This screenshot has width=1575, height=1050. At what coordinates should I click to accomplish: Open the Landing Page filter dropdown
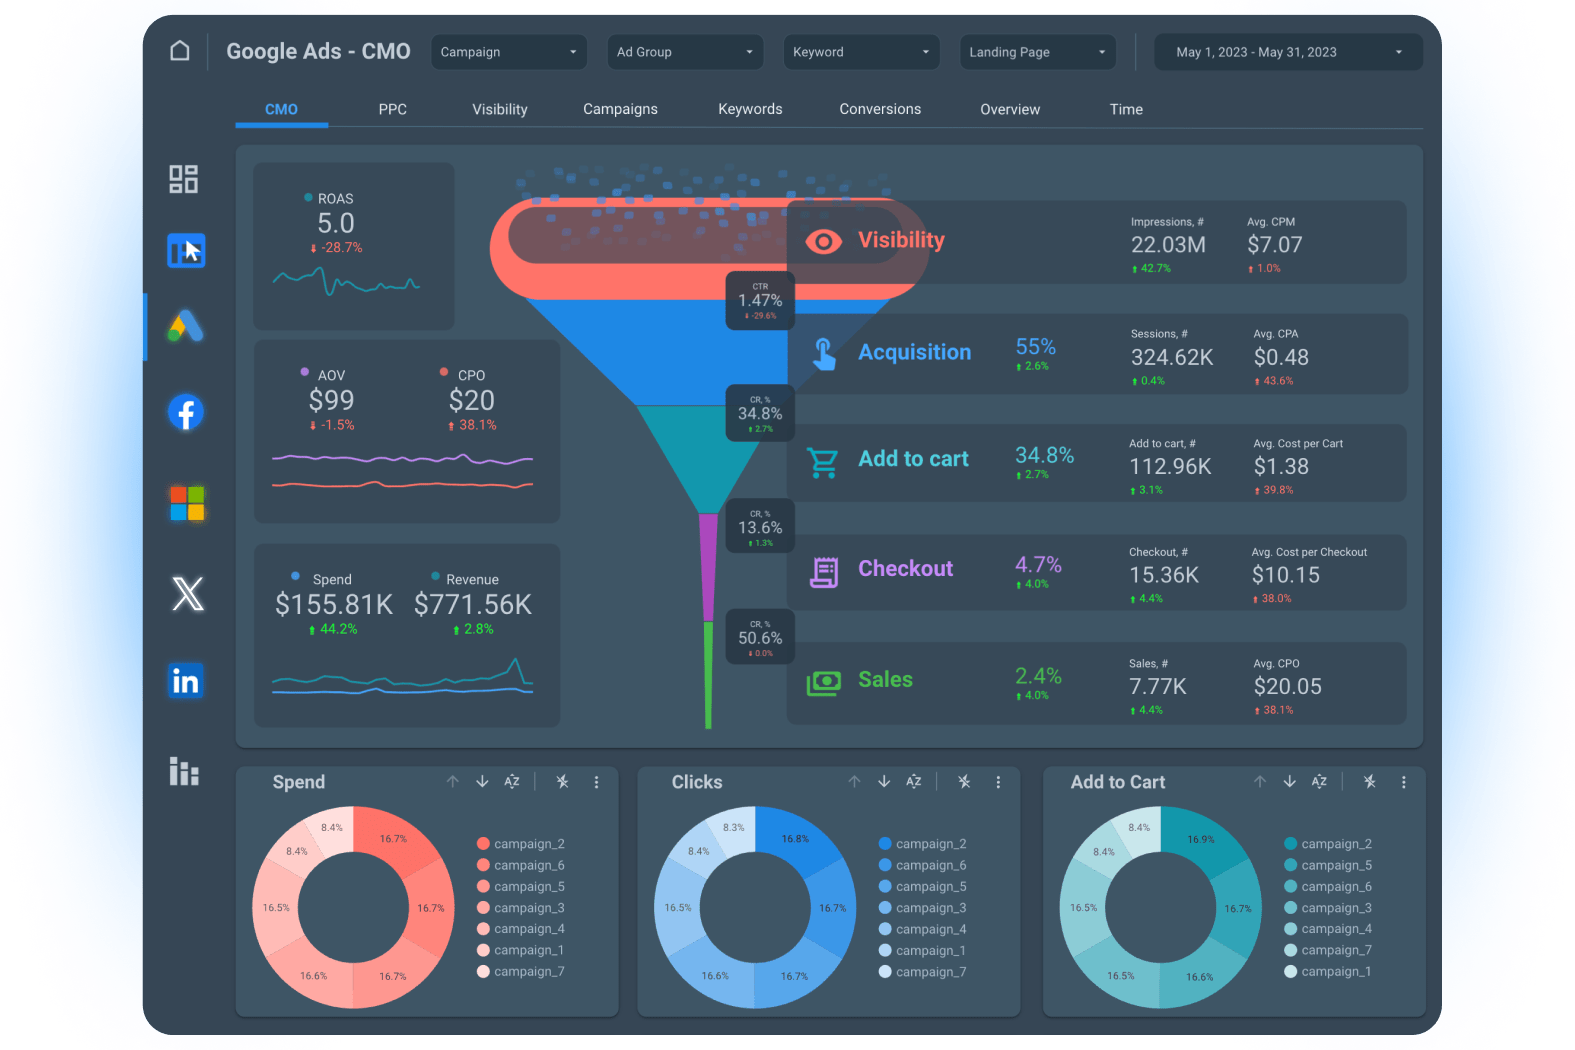tap(1038, 52)
